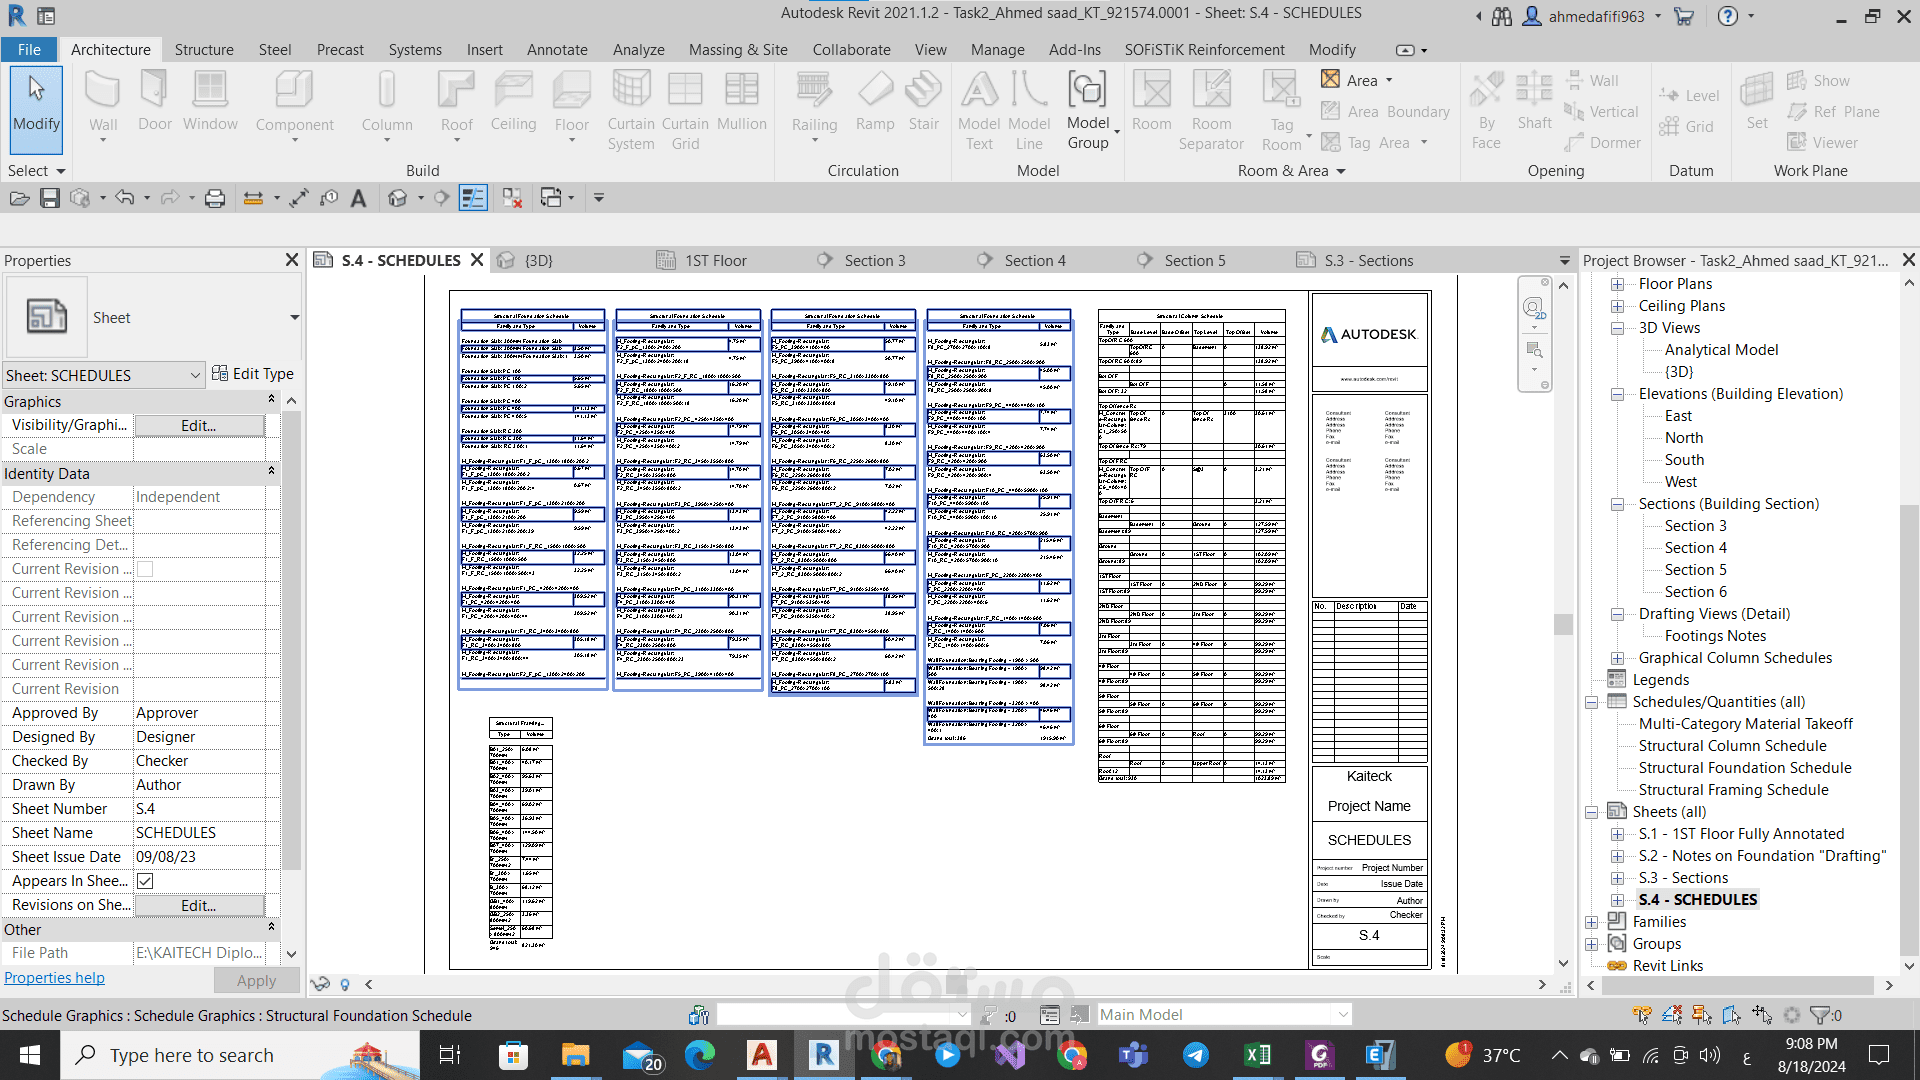Expand the Floor Plans tree node

[1617, 284]
